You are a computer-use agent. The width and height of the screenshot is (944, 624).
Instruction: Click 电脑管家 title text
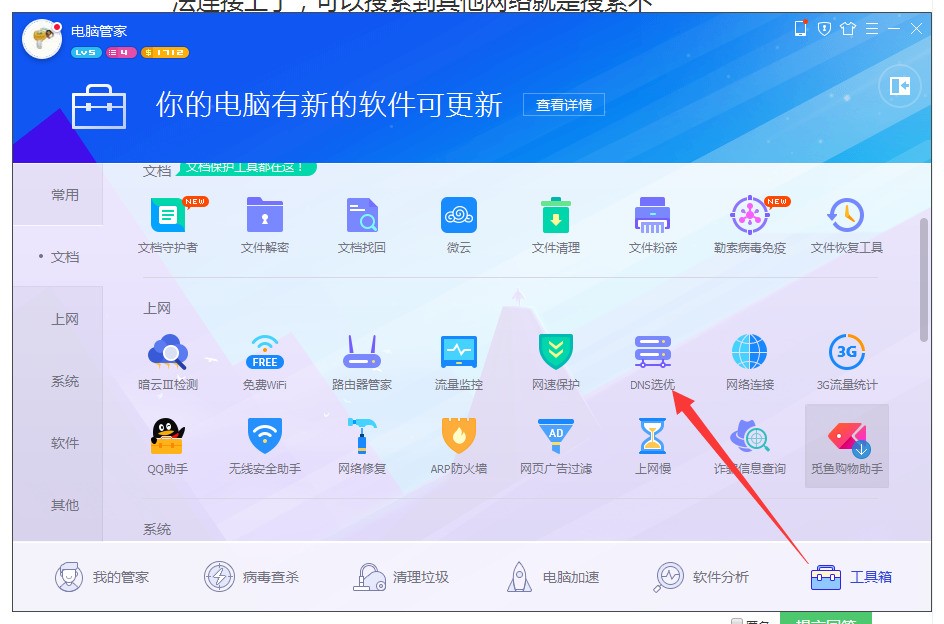[x=99, y=31]
